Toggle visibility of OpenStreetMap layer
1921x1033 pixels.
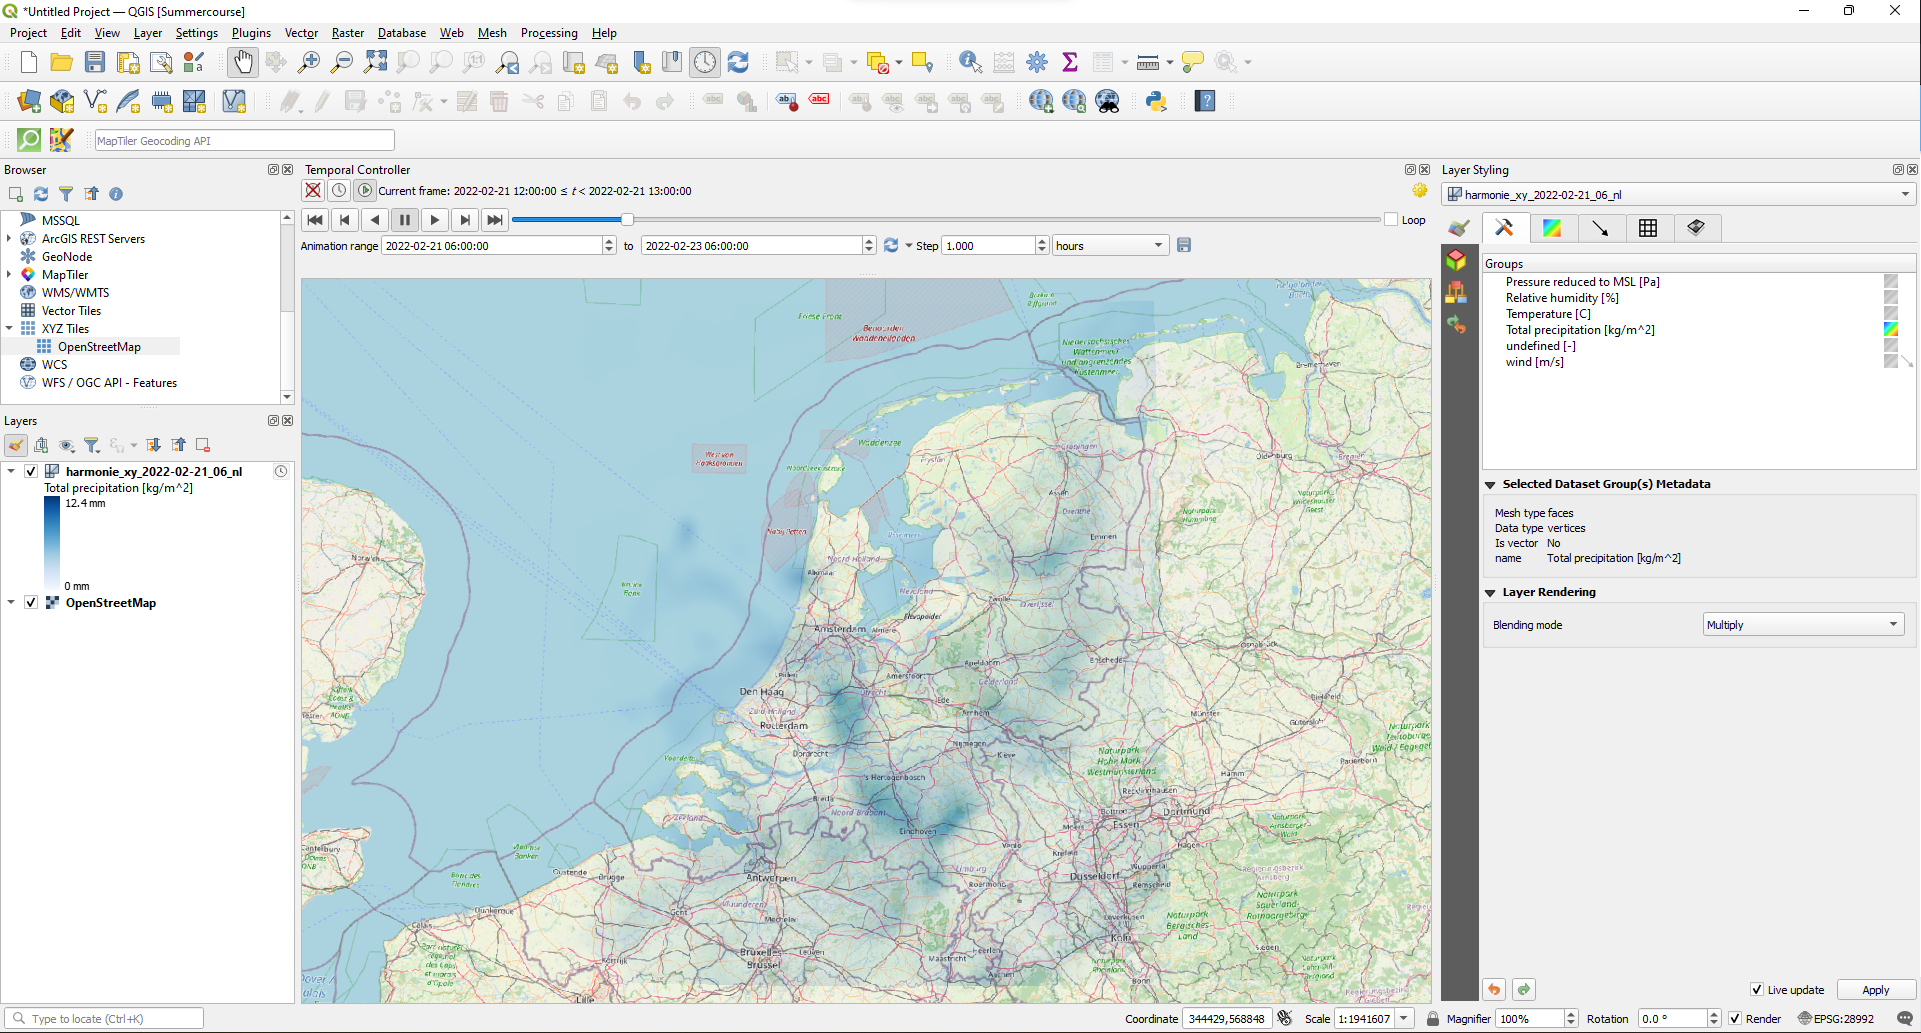point(31,603)
